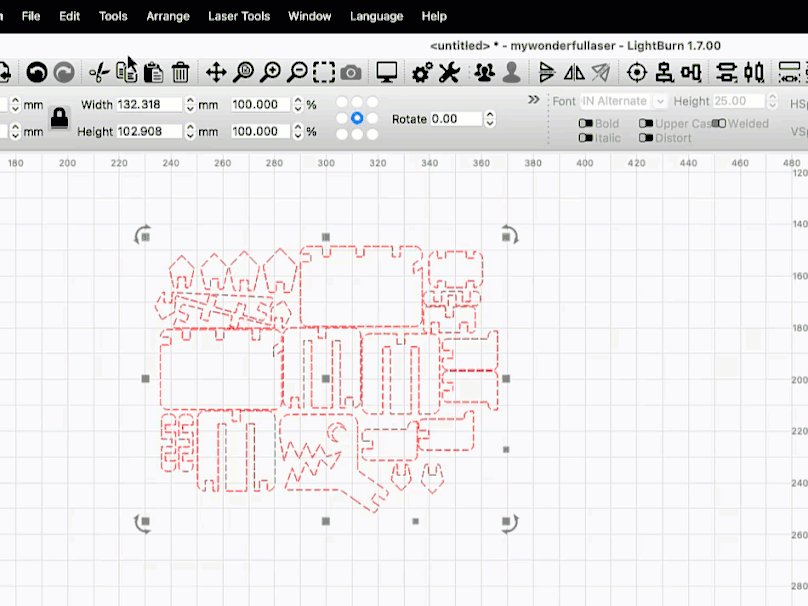Open device settings wrench icon
This screenshot has height=606, width=808.
[449, 72]
